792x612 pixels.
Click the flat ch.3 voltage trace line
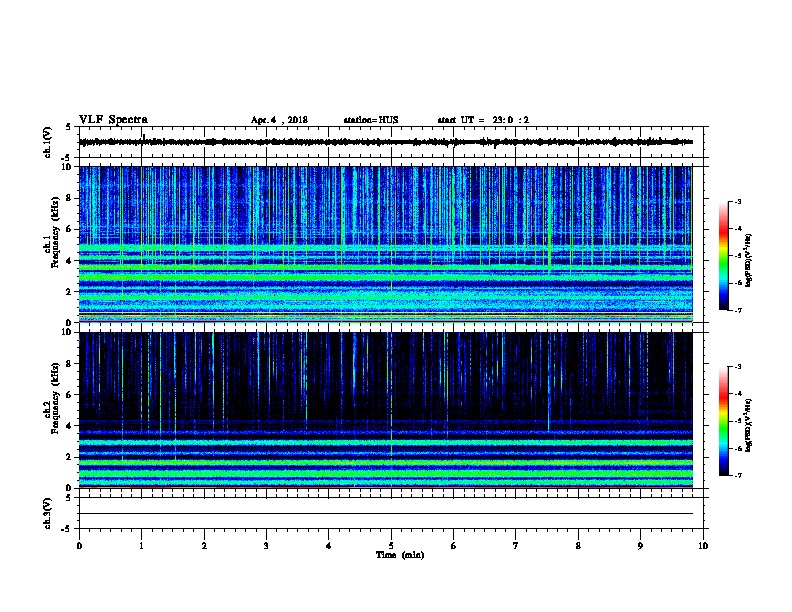pos(386,514)
